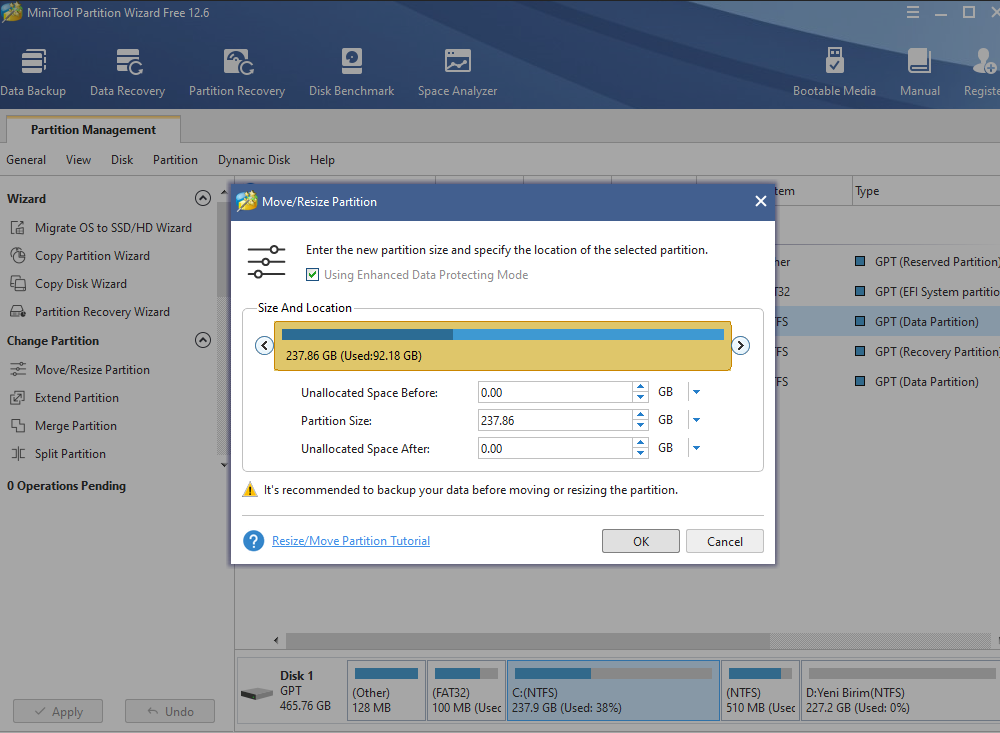Increase Unallocated Space After value

pyautogui.click(x=640, y=443)
